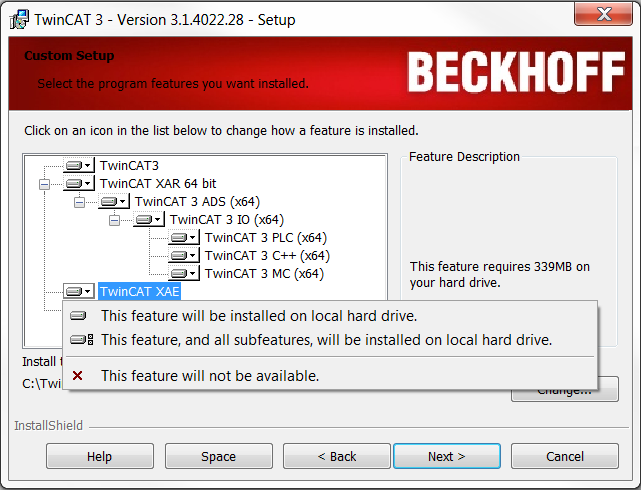Select TwinCAT 3 IO (x64) label

[227, 219]
